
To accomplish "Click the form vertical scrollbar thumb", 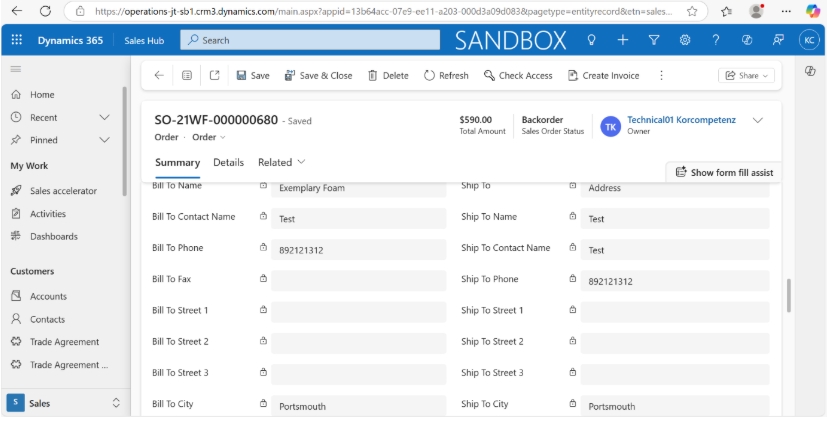I will pos(789,296).
